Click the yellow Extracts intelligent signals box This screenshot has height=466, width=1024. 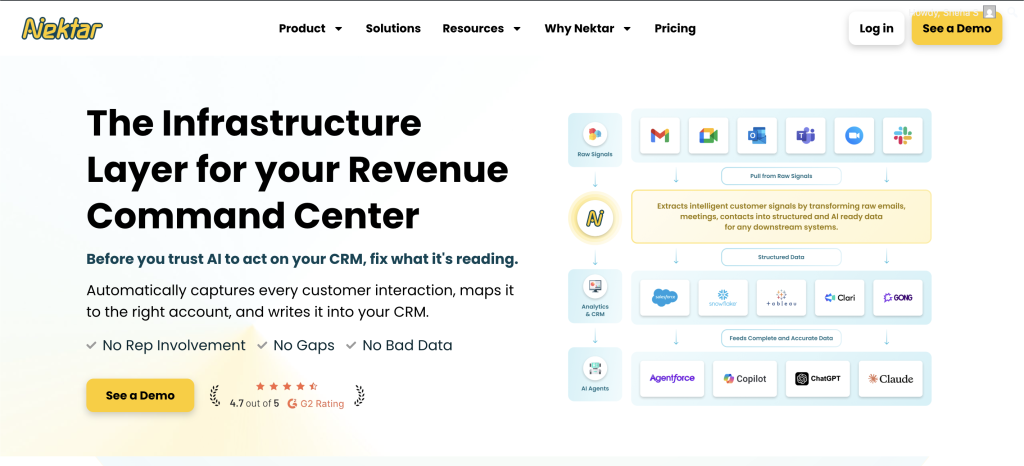pos(781,217)
